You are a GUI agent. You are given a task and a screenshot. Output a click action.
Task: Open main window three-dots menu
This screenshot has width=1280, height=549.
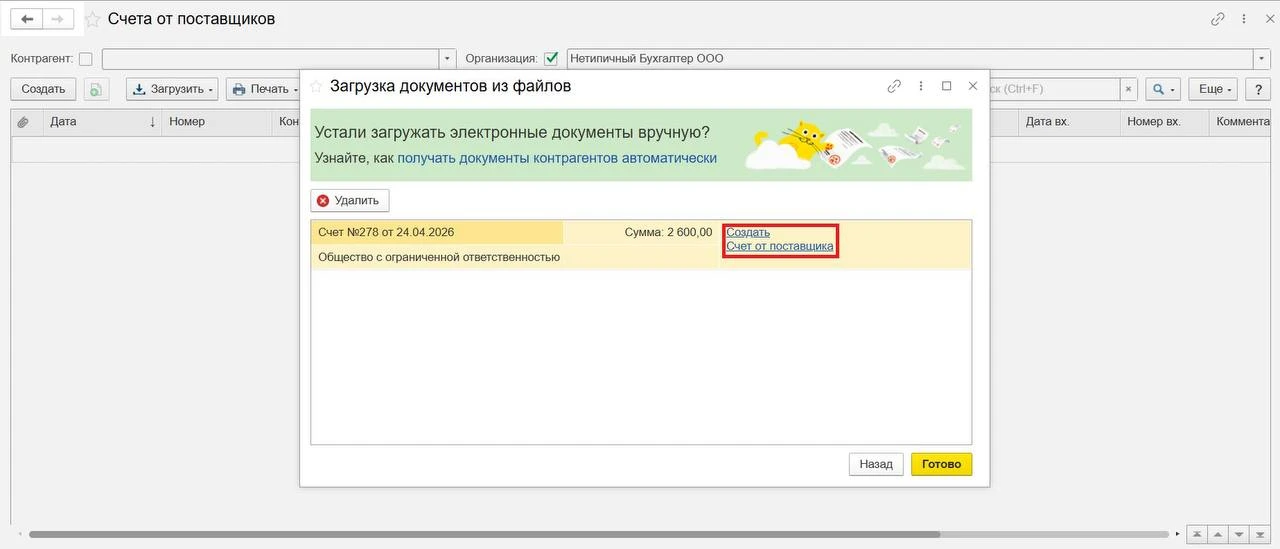coord(1244,19)
